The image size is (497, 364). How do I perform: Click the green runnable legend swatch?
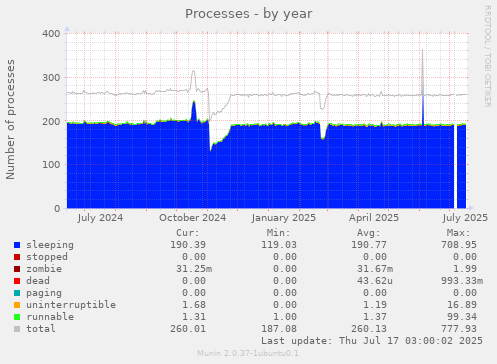(17, 317)
